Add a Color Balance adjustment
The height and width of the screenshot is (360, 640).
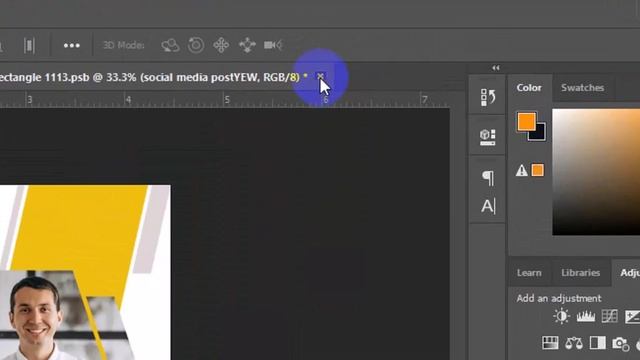tap(574, 343)
